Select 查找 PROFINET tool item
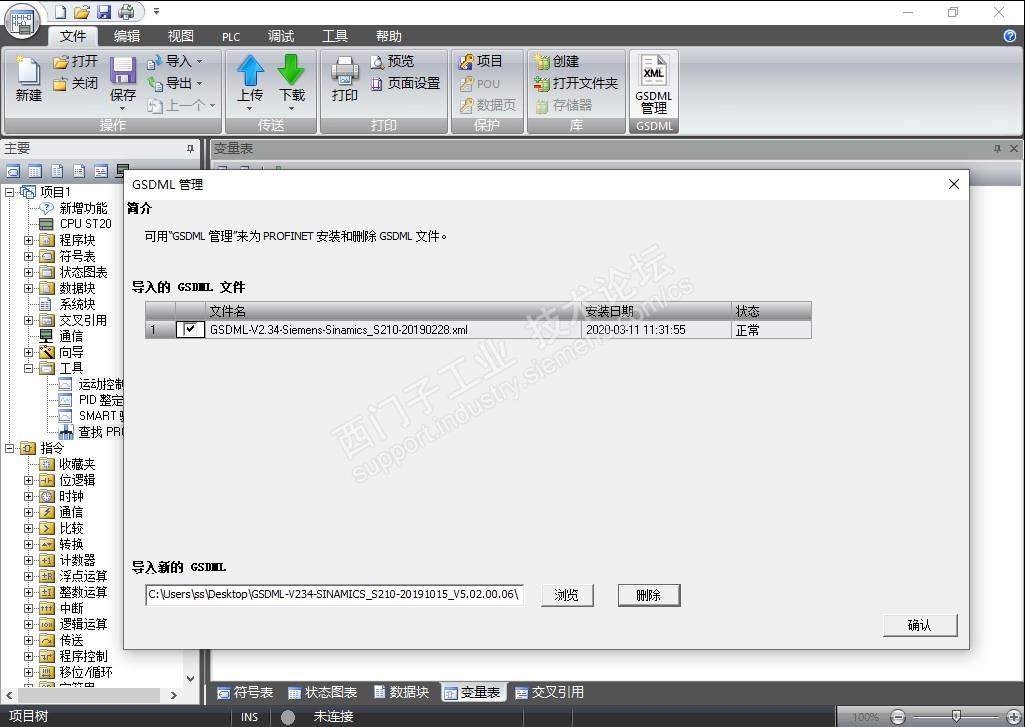This screenshot has width=1025, height=727. coord(101,431)
